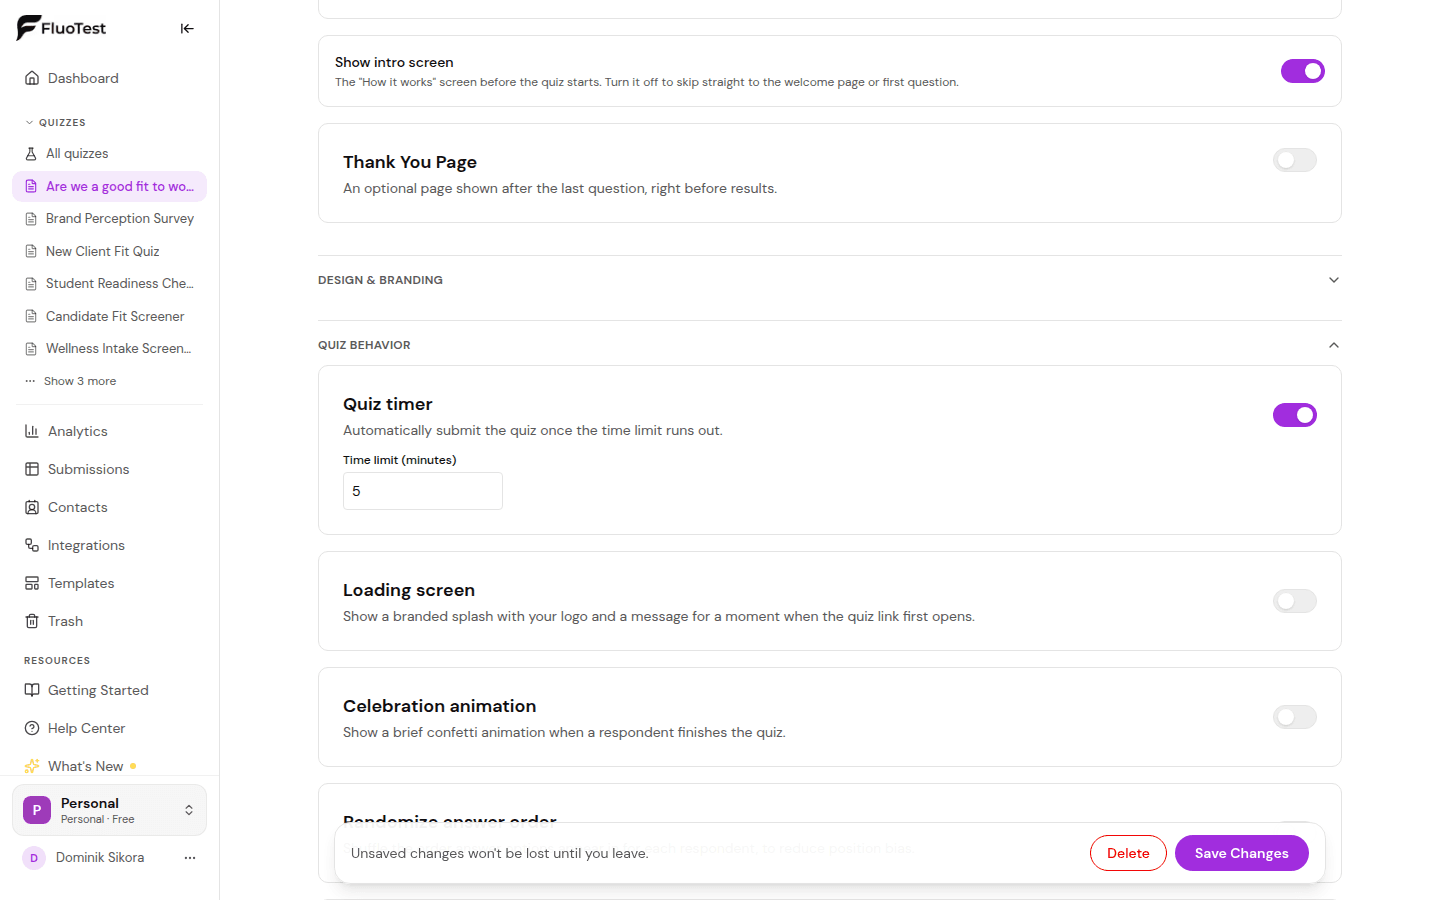Expand Show 3 more quizzes
The height and width of the screenshot is (900, 1440).
coord(70,381)
